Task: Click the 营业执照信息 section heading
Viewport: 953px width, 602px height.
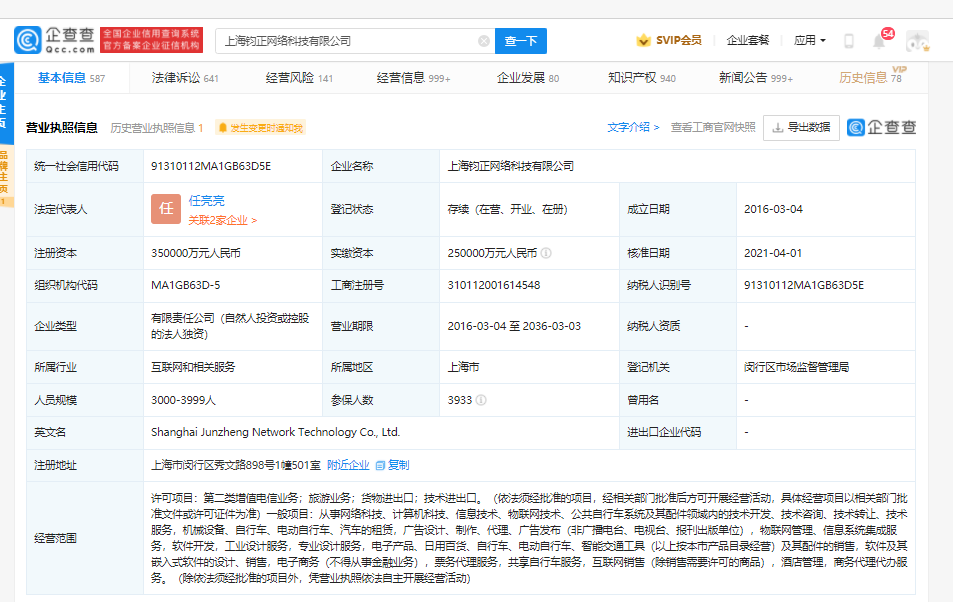Action: pos(61,128)
